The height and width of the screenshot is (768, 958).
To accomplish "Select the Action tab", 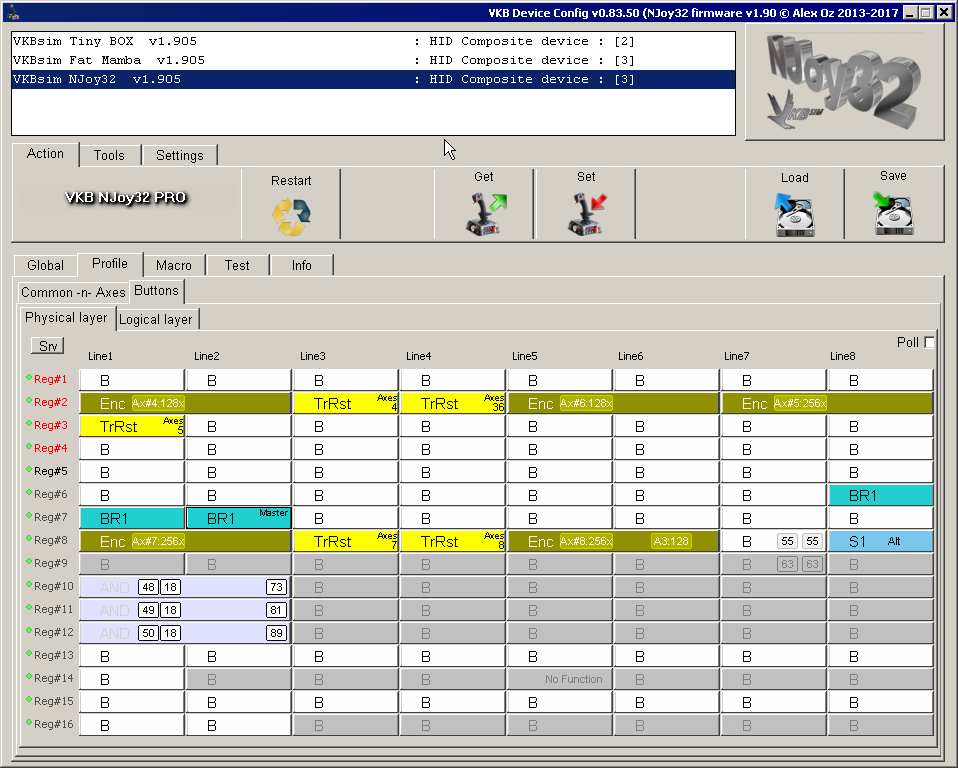I will pyautogui.click(x=45, y=154).
